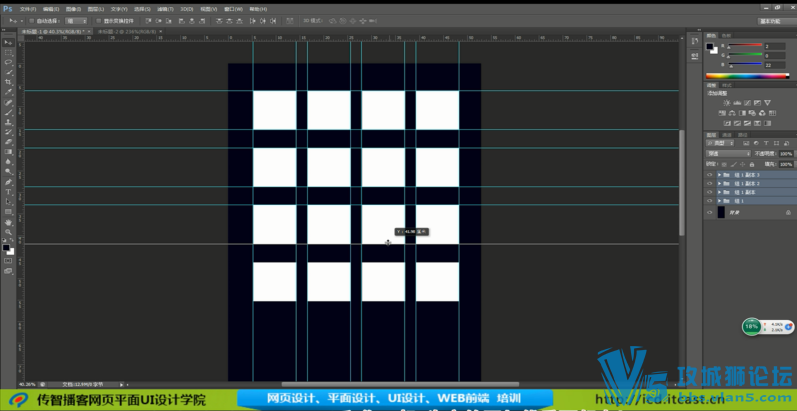Viewport: 797px width, 411px height.
Task: Select the Horizontal Type tool
Action: point(8,192)
